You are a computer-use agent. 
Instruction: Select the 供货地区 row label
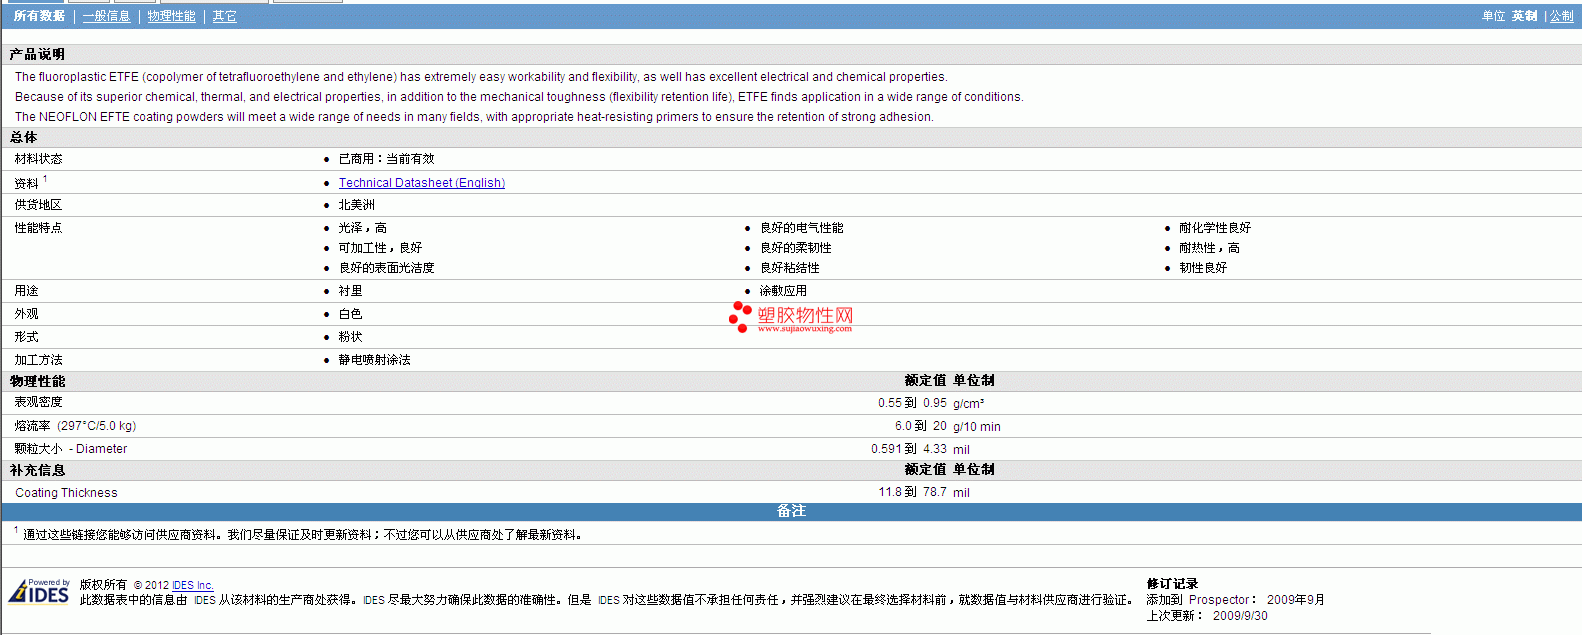38,205
